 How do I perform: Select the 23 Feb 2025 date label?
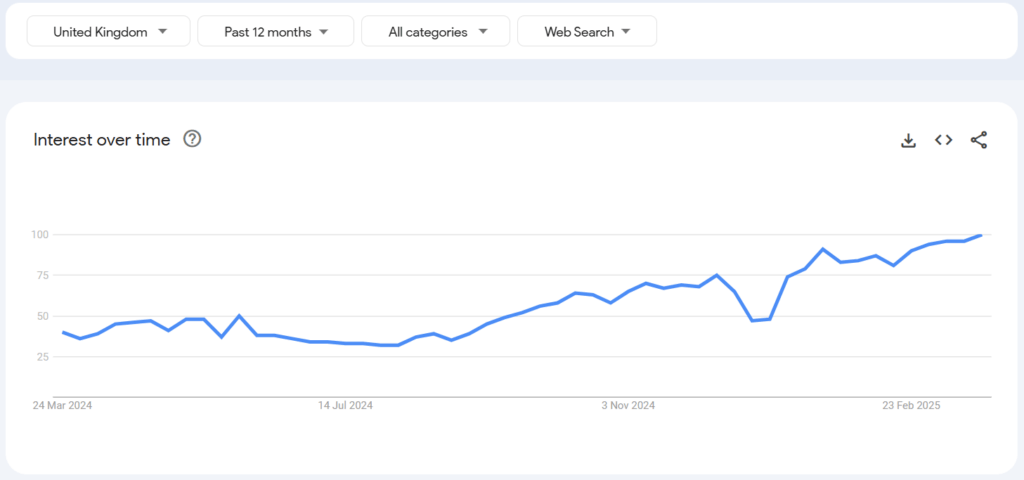tap(911, 405)
